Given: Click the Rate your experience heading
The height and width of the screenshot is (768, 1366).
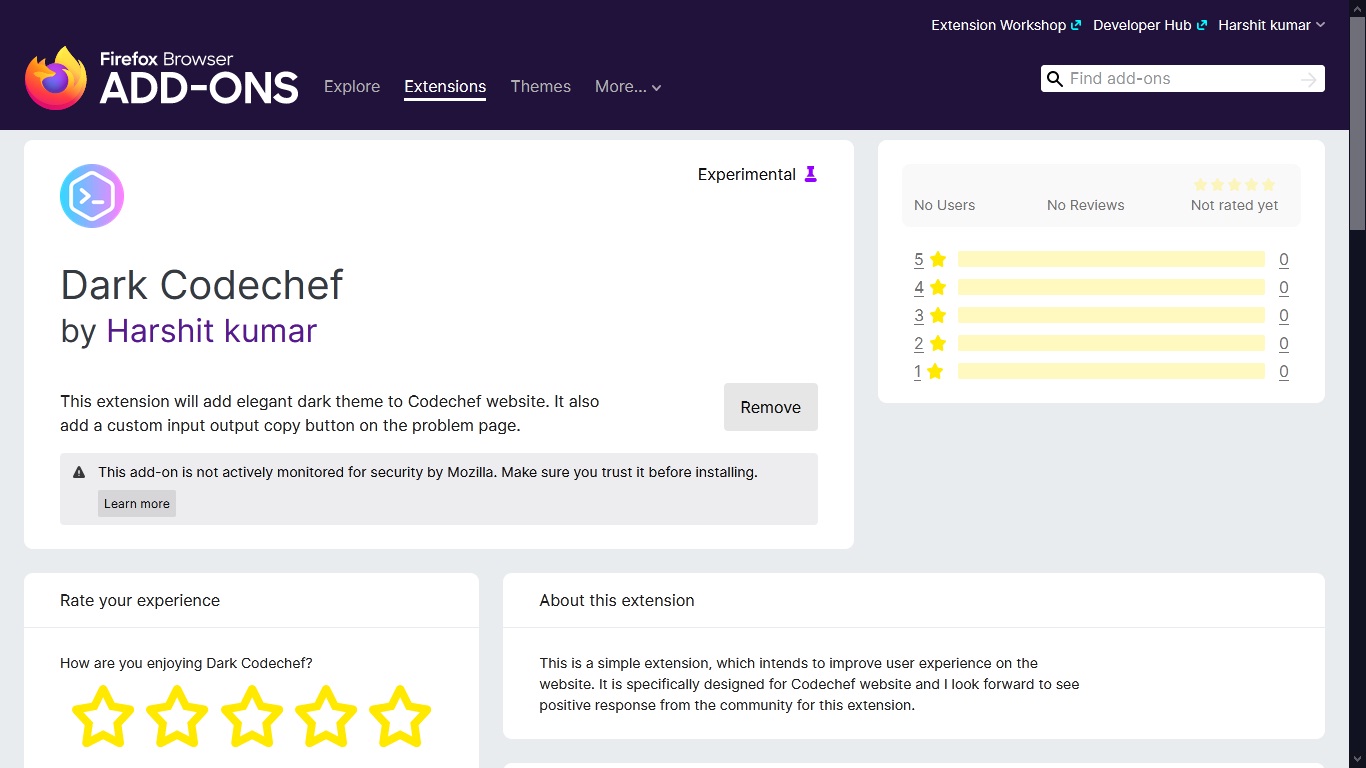Looking at the screenshot, I should 140,600.
